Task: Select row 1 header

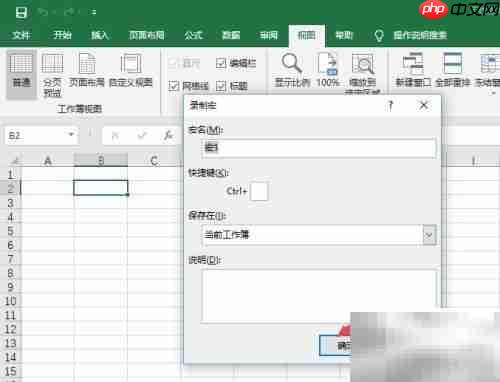Action: point(11,175)
